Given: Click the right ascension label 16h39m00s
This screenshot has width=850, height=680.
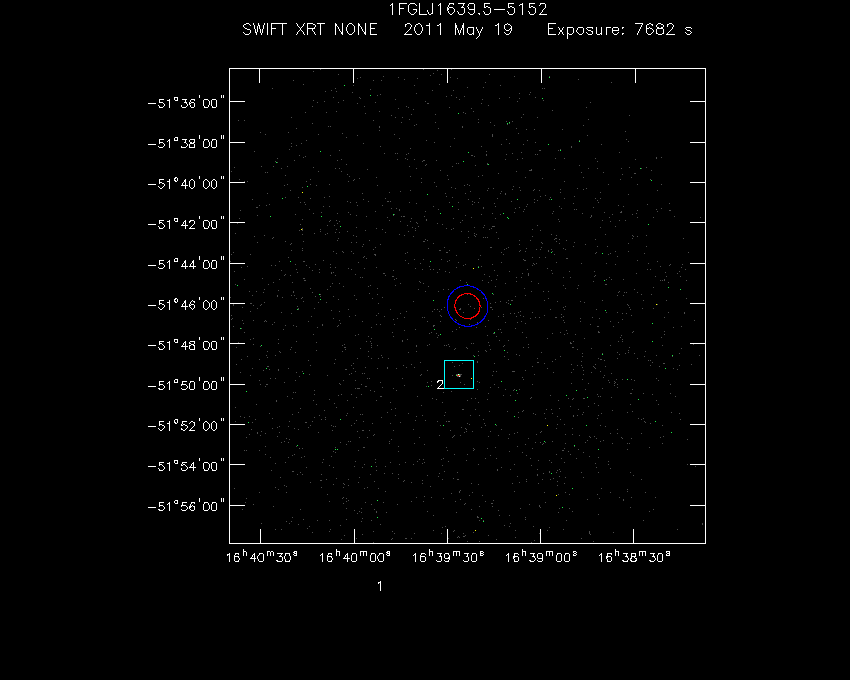Looking at the screenshot, I should 541,557.
